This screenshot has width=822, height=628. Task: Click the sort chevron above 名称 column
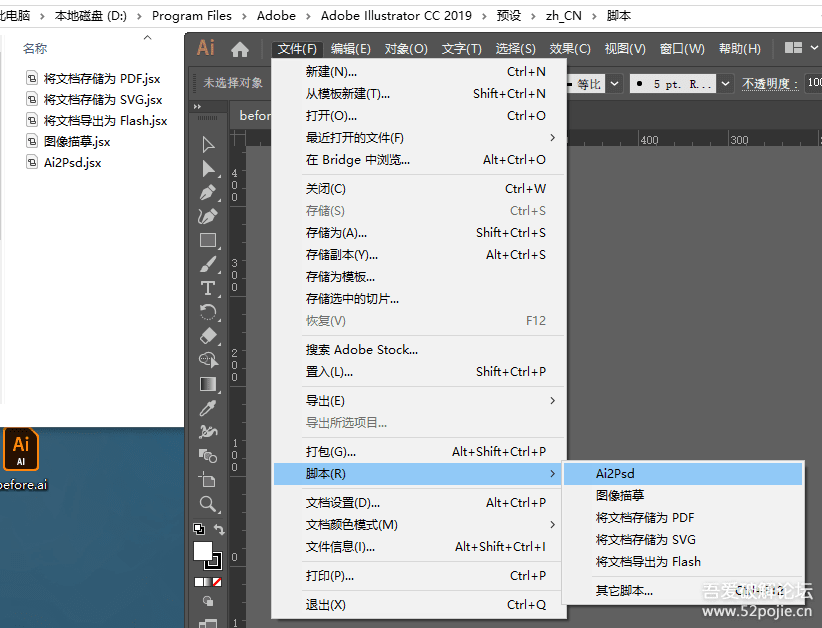148,37
